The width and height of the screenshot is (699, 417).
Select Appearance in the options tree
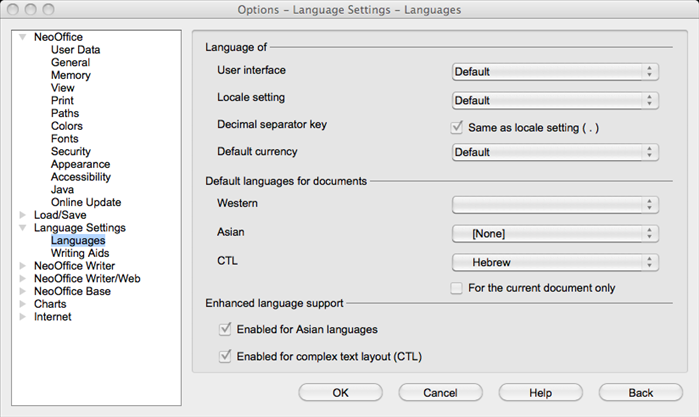(81, 164)
